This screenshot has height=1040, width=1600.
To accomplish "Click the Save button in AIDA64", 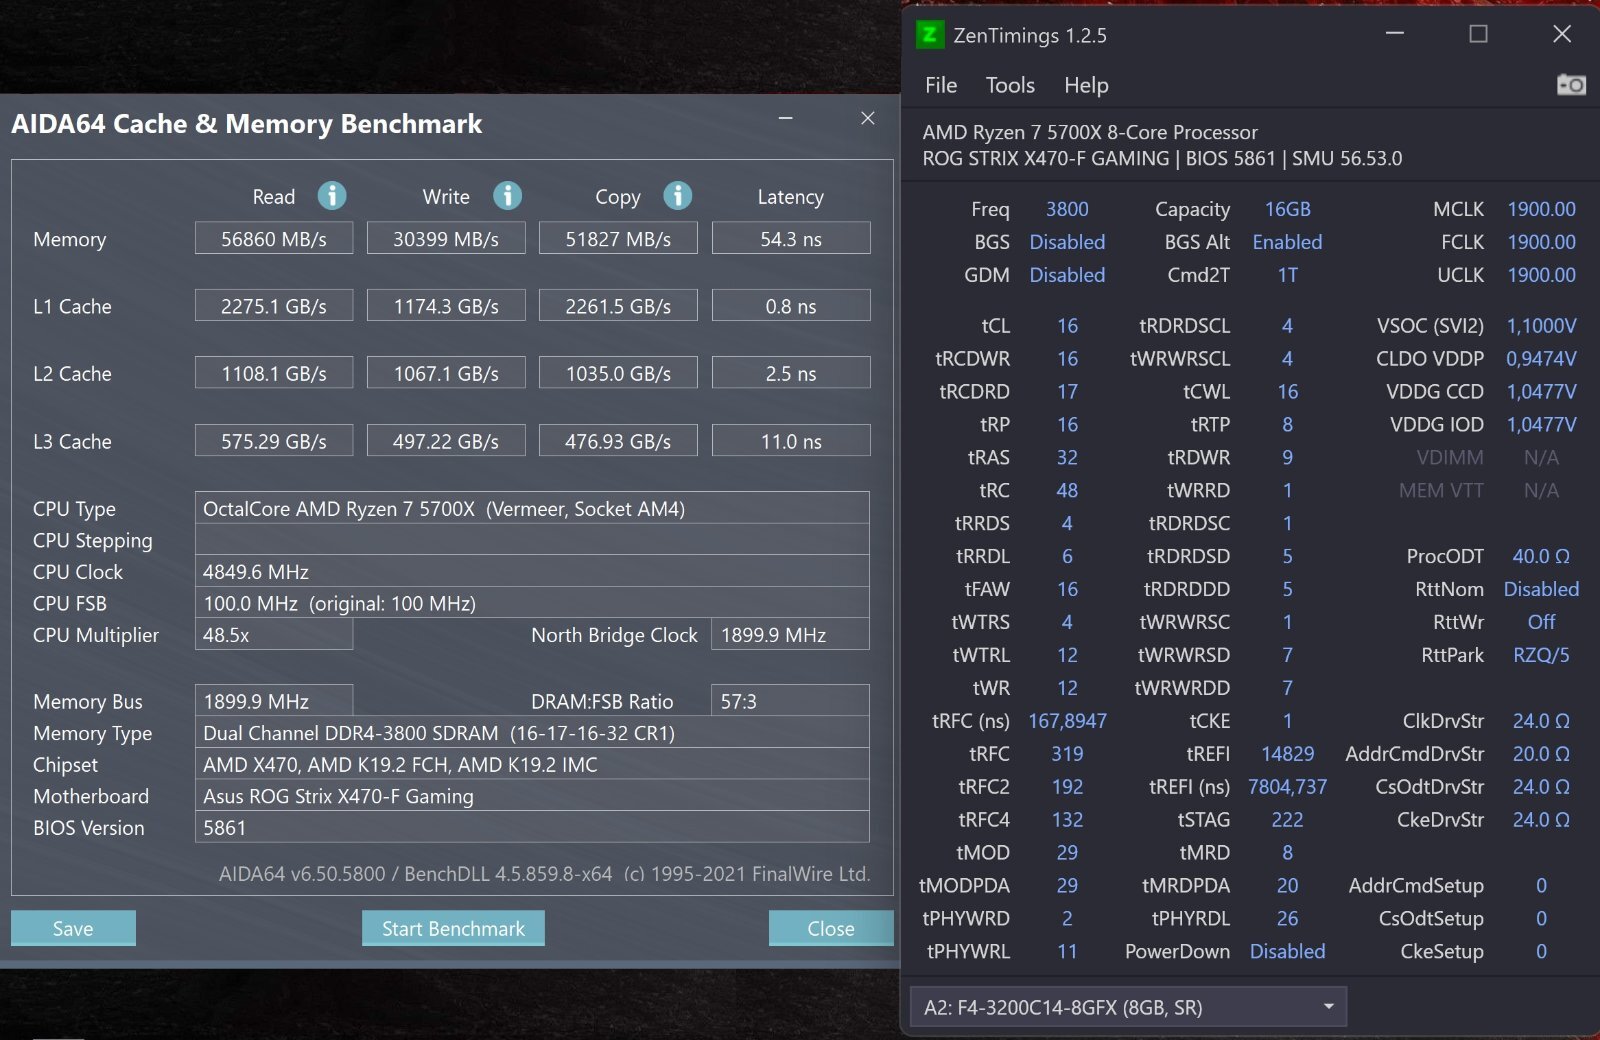I will click(x=73, y=928).
